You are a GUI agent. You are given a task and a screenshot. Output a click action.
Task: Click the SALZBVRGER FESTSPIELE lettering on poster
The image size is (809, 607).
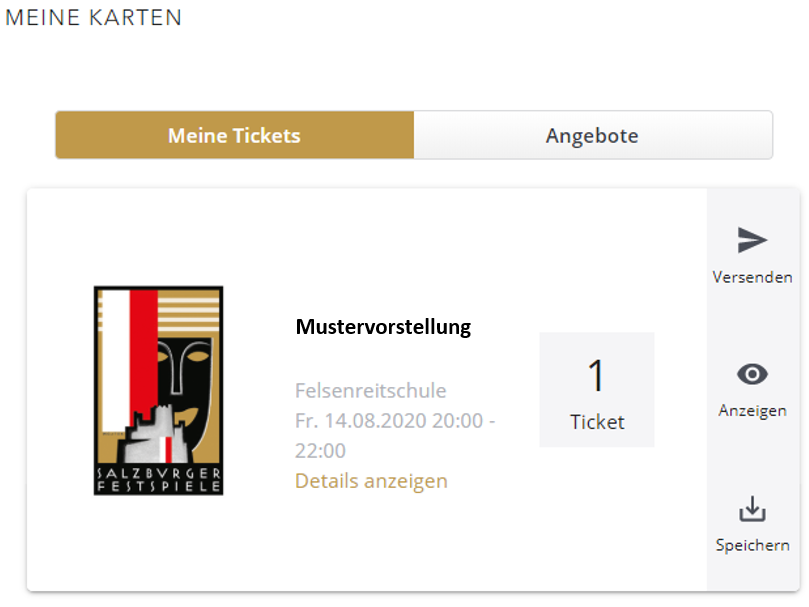click(x=158, y=480)
